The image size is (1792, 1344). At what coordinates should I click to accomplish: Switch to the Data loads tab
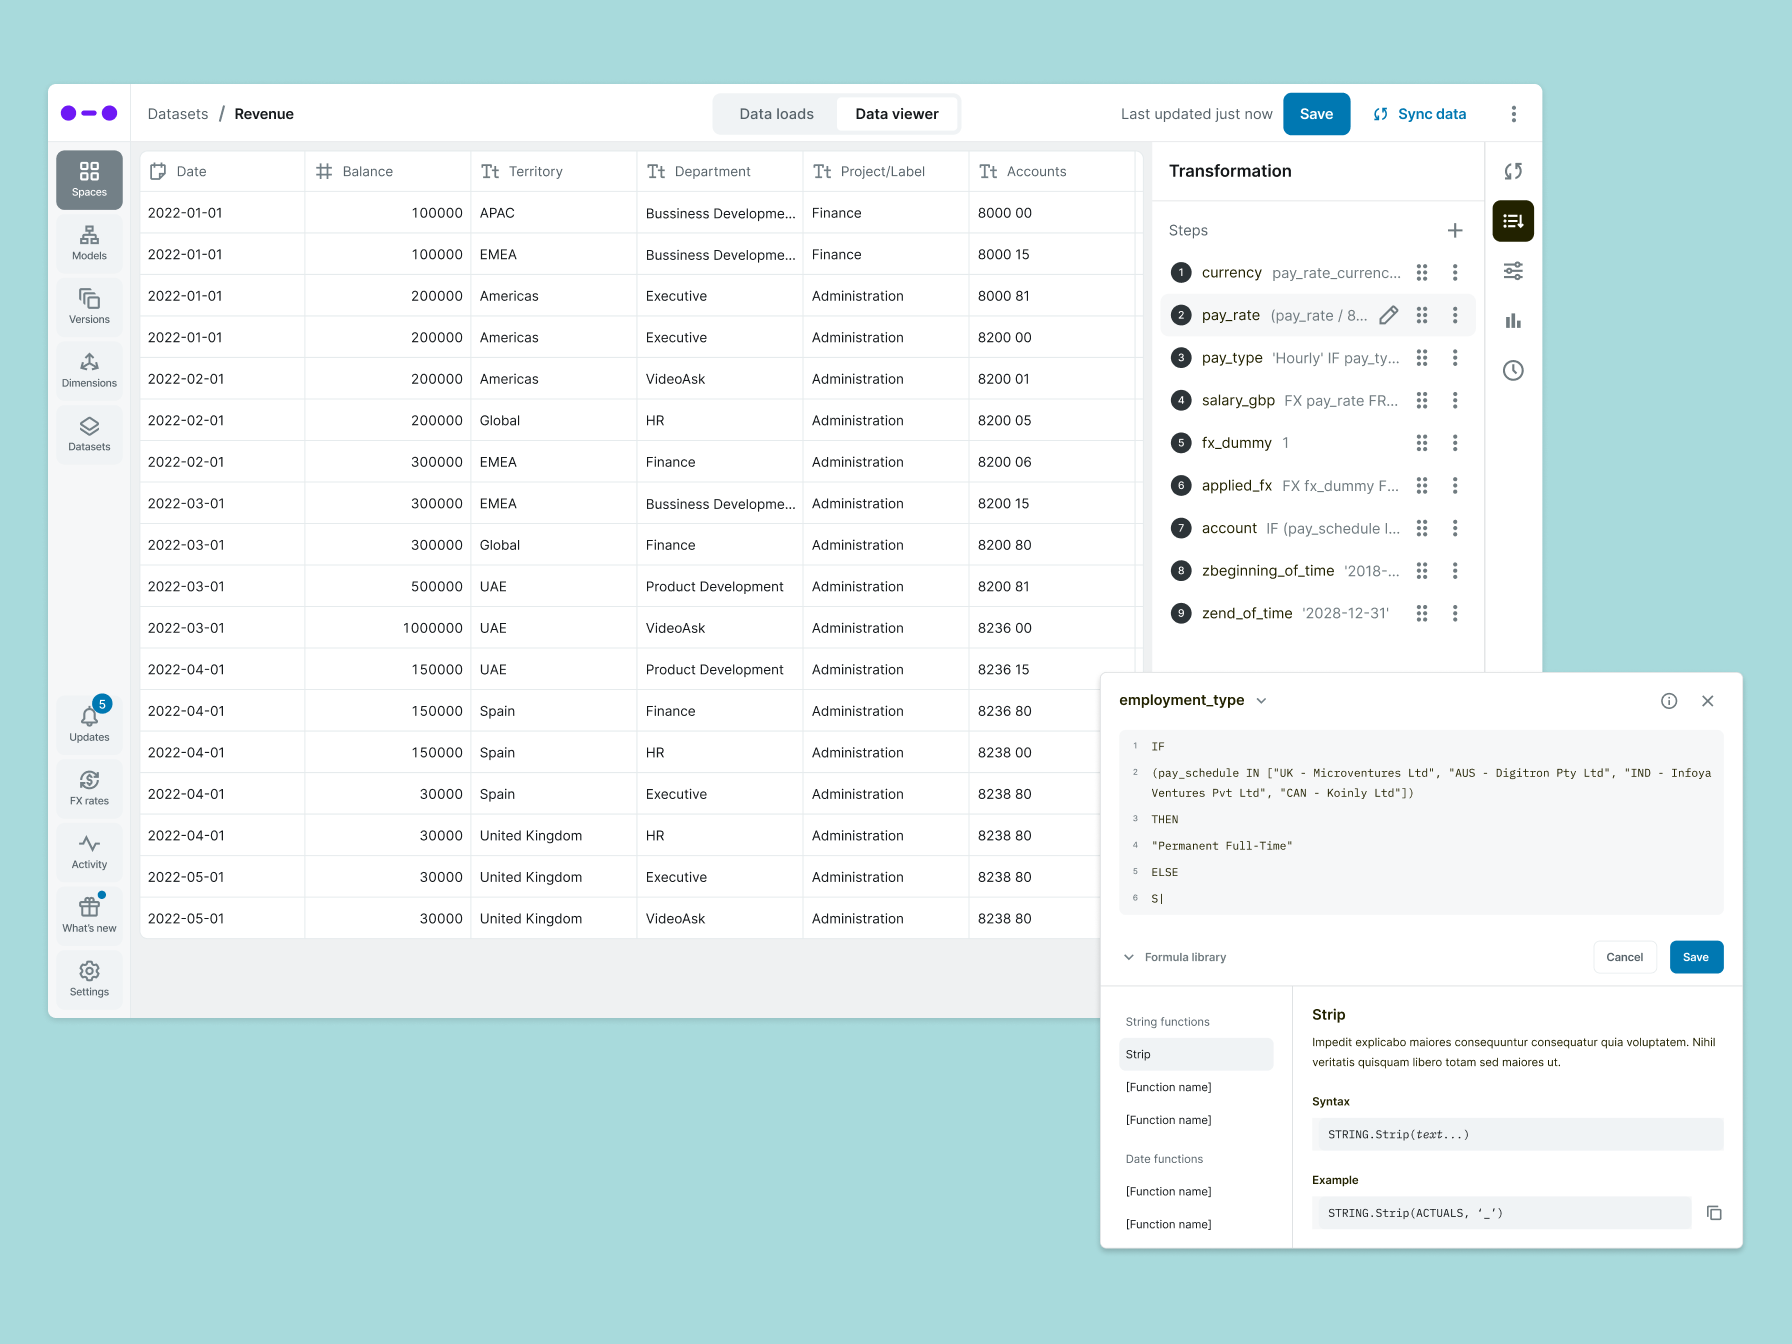point(776,114)
